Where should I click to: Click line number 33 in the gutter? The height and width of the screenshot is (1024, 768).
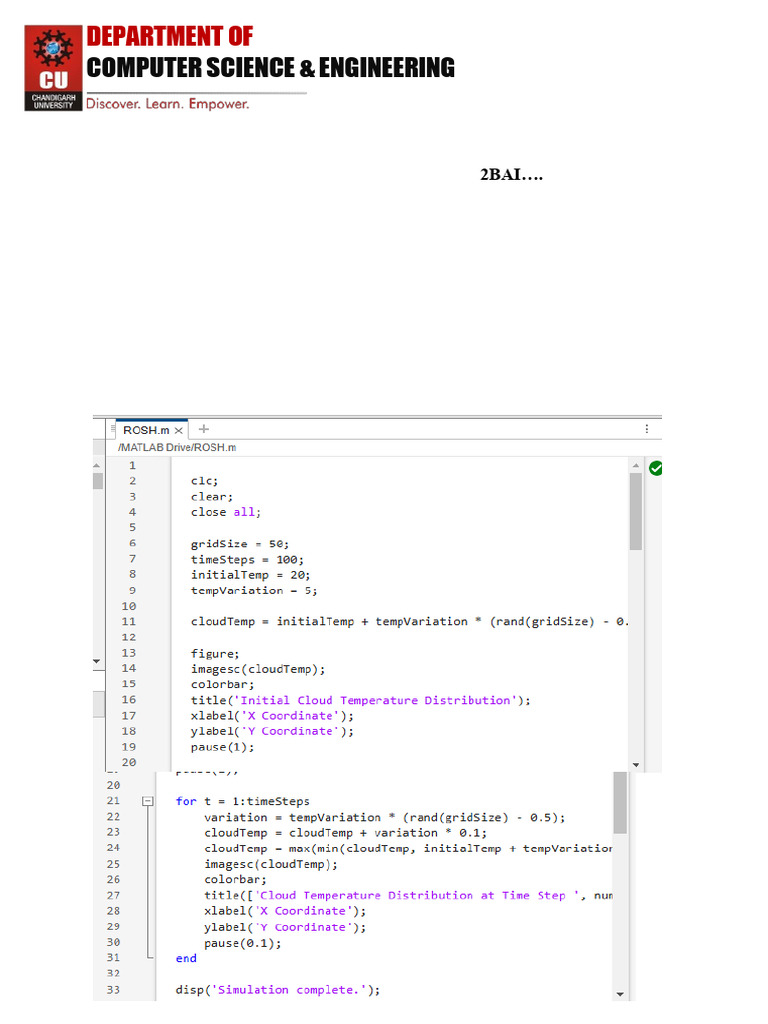point(114,990)
